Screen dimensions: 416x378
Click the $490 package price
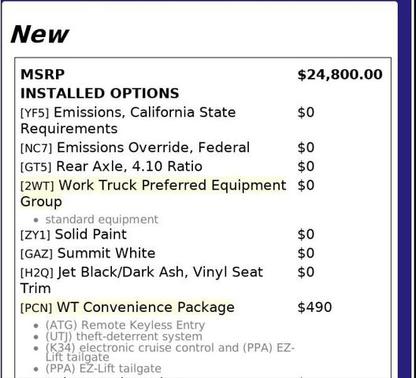point(314,307)
